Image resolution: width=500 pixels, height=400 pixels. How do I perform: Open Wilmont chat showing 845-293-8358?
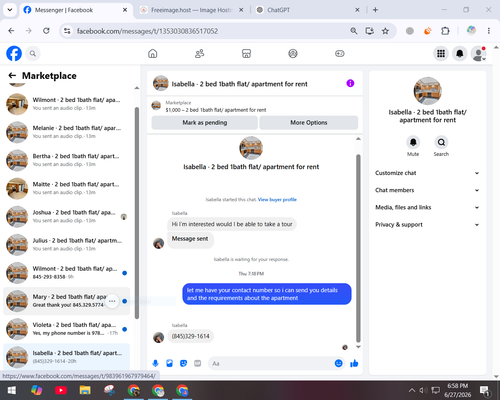click(x=67, y=273)
